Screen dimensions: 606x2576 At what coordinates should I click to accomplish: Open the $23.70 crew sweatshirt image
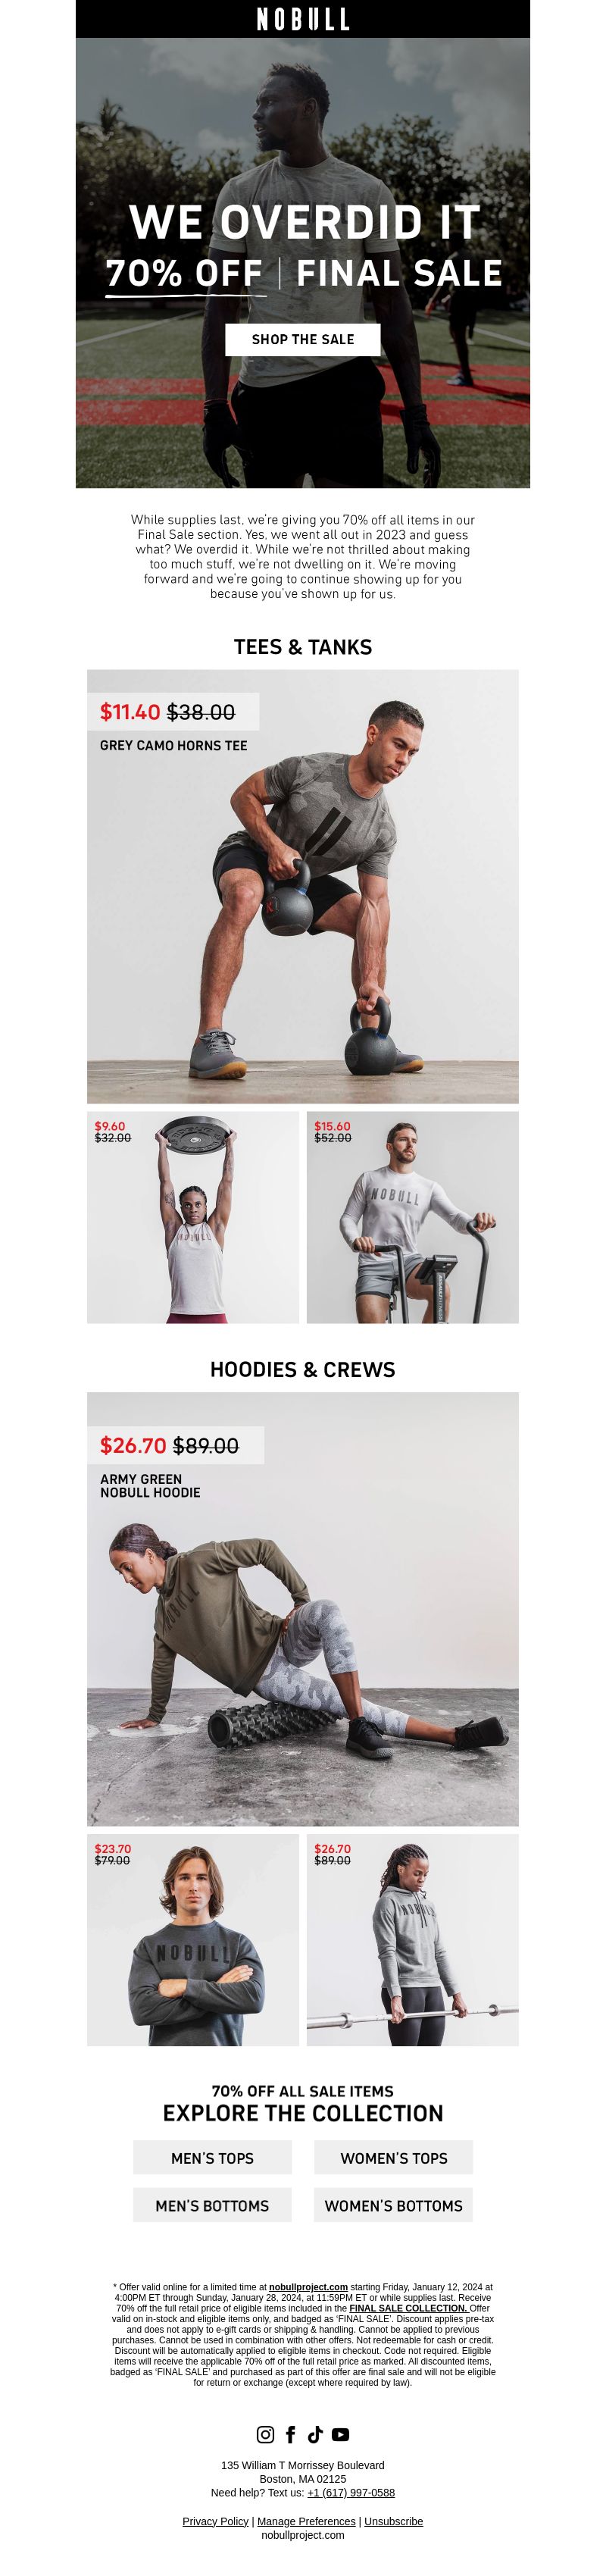[x=193, y=1940]
